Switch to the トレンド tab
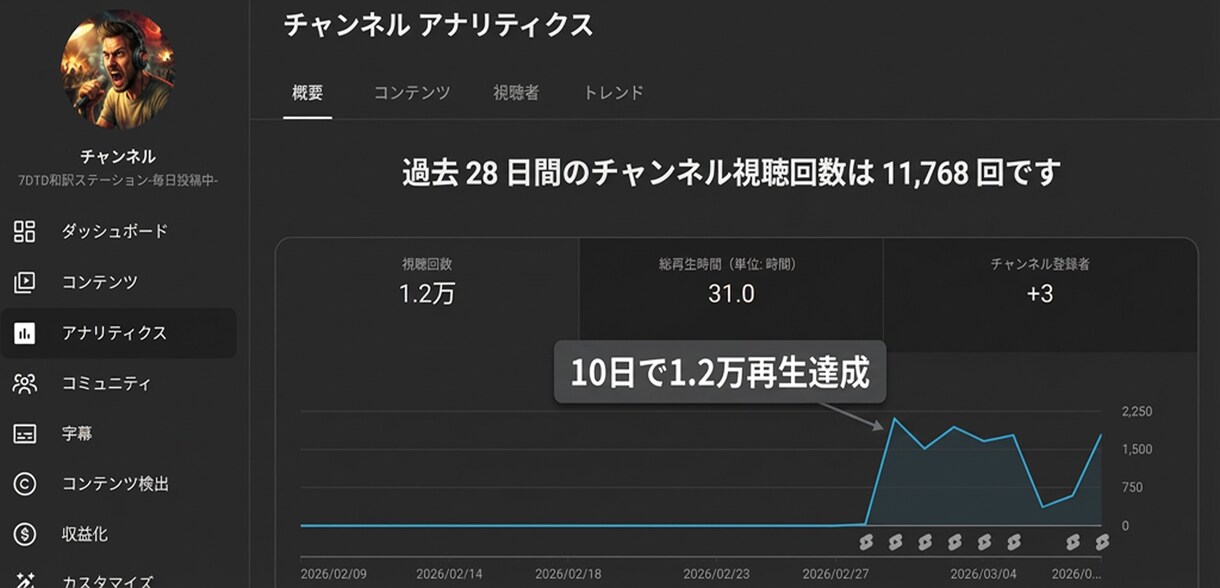This screenshot has height=588, width=1220. pyautogui.click(x=613, y=93)
